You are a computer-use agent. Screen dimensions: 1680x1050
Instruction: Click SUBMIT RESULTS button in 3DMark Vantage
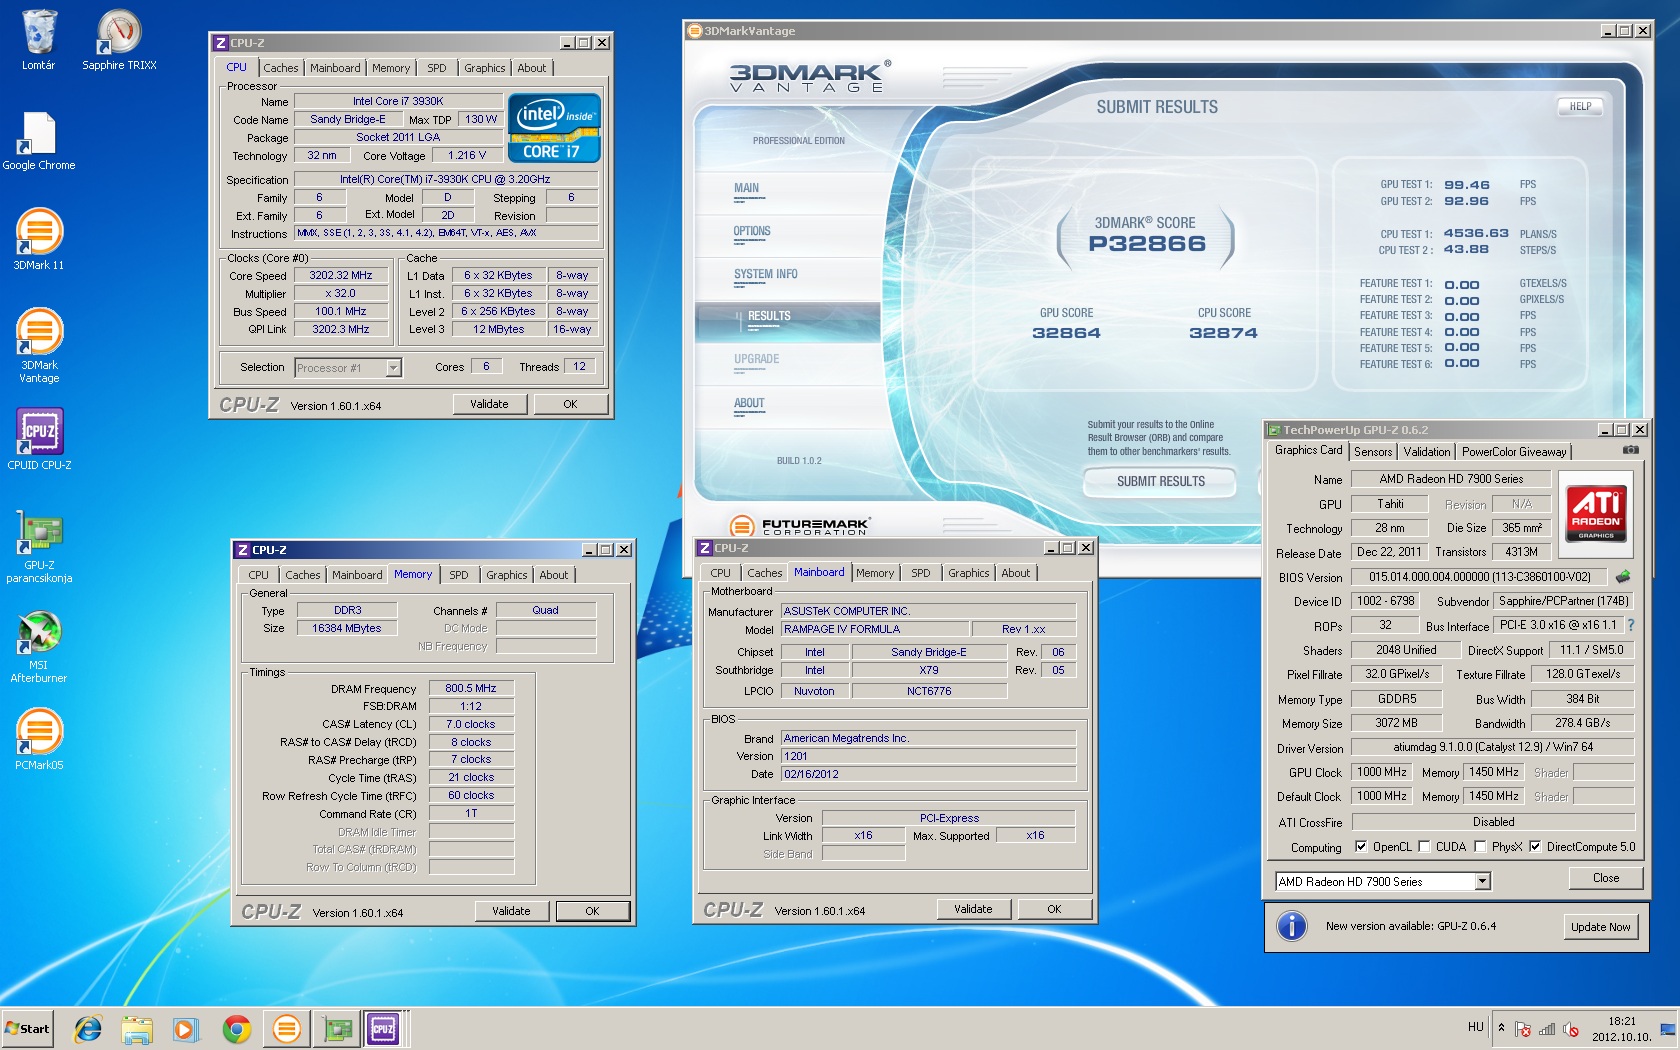coord(1161,482)
